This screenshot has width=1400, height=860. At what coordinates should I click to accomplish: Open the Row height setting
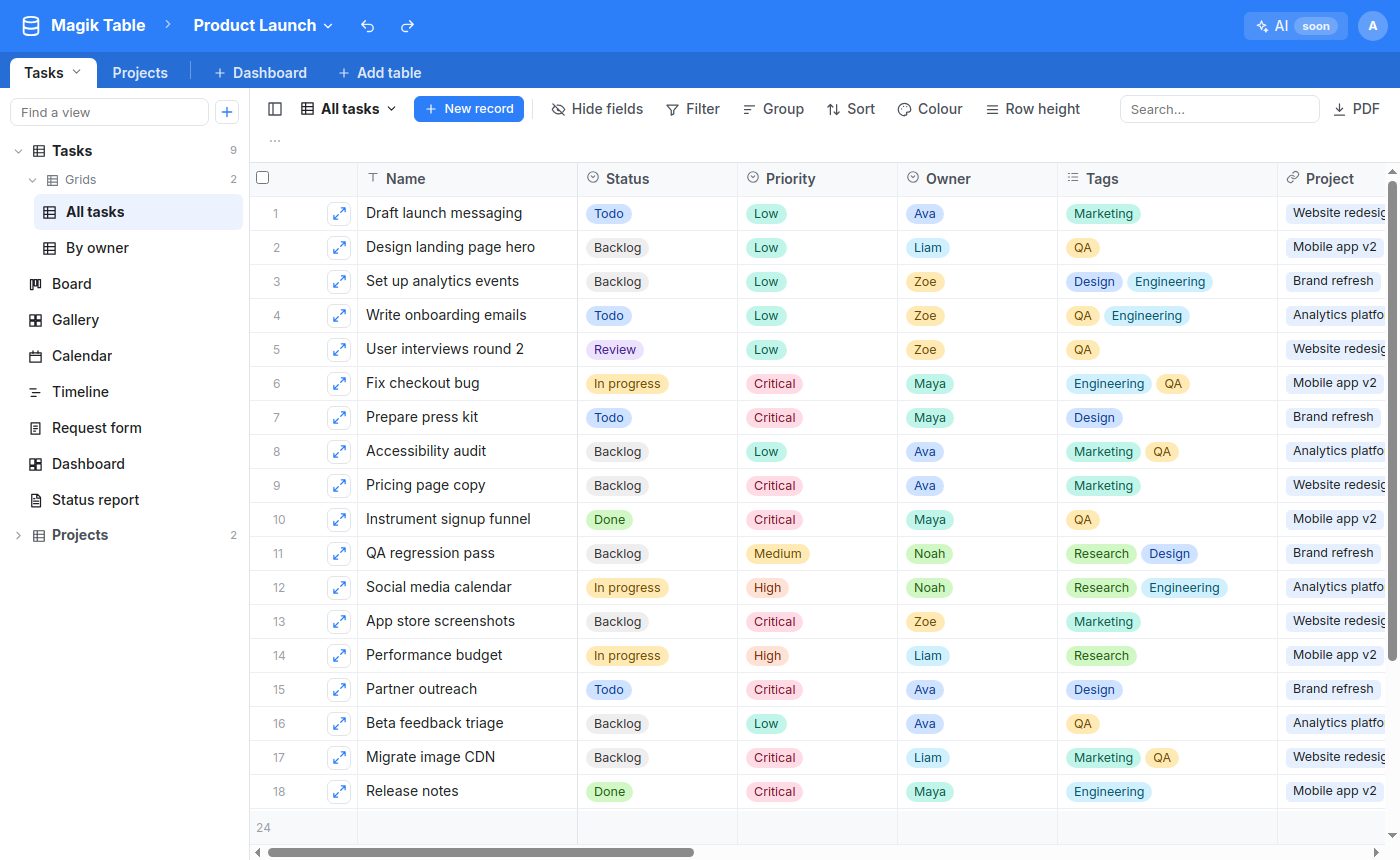(x=1033, y=109)
